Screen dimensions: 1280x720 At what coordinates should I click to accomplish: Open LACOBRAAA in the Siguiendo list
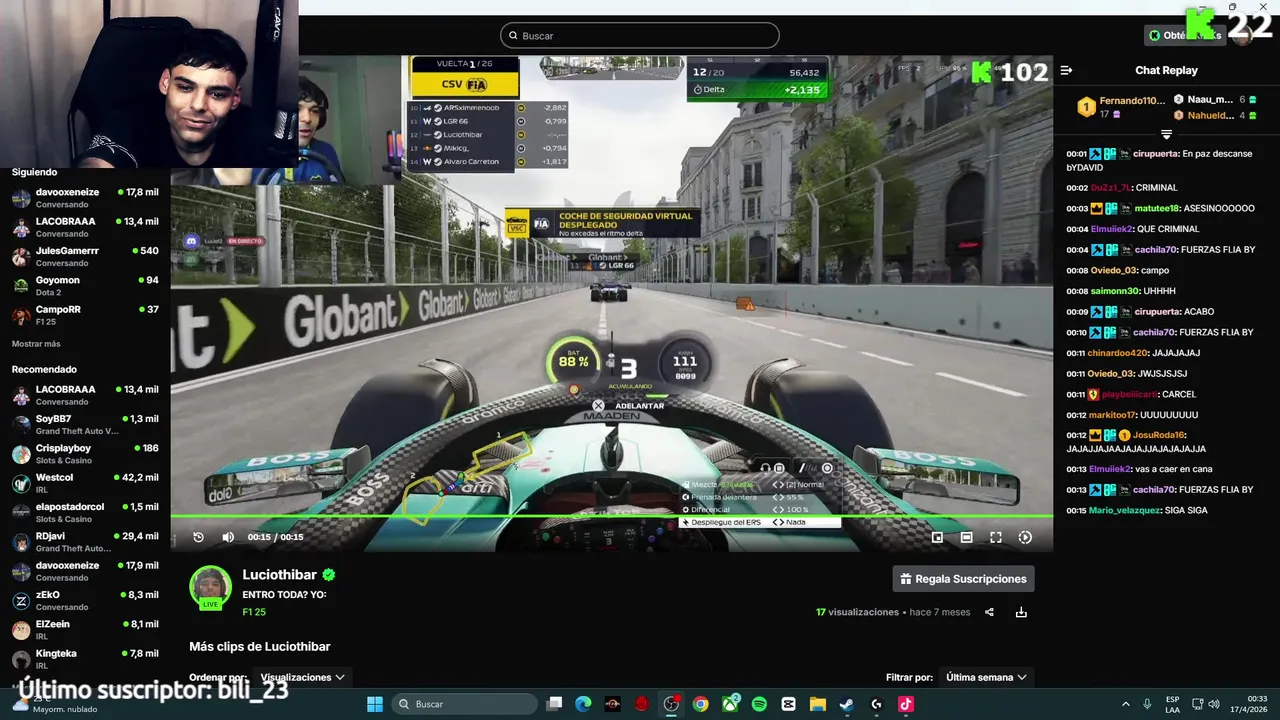[x=85, y=227]
